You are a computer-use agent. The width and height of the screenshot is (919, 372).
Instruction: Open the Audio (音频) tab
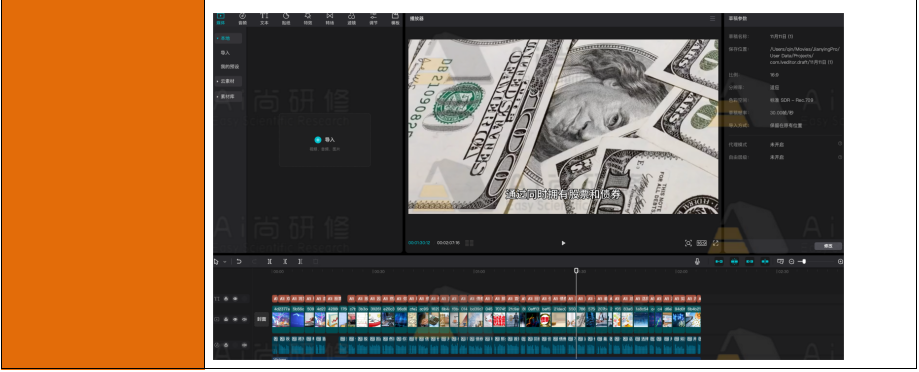(242, 19)
